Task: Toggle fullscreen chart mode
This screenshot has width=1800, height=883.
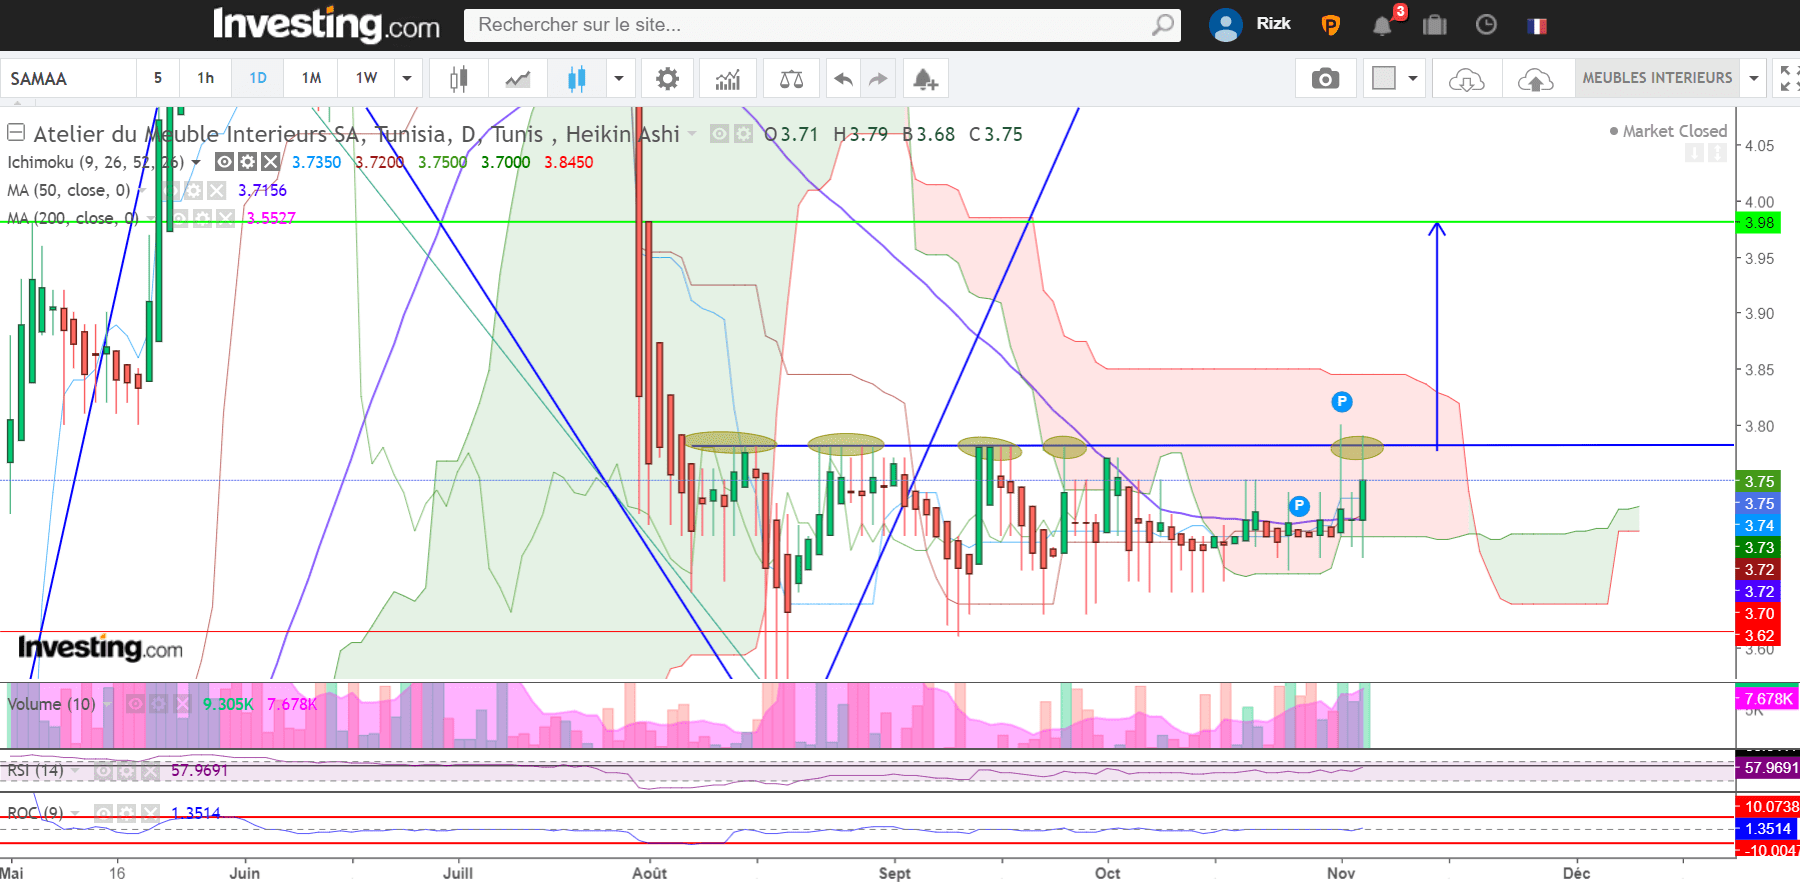Action: tap(1787, 79)
